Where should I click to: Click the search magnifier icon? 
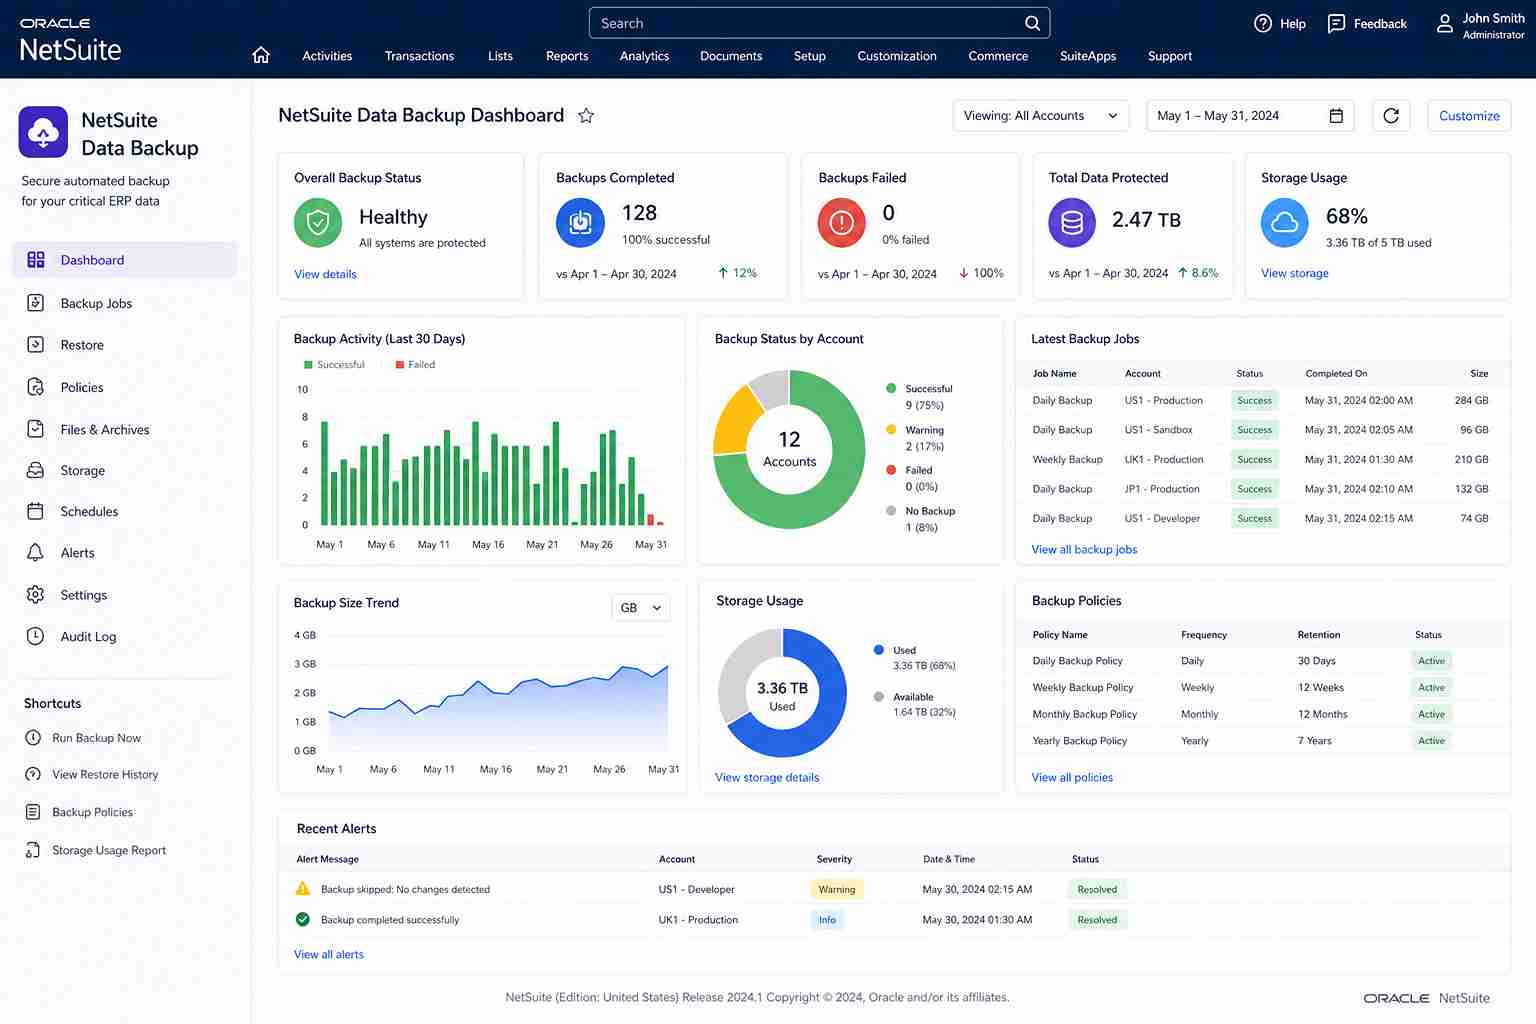(1032, 23)
